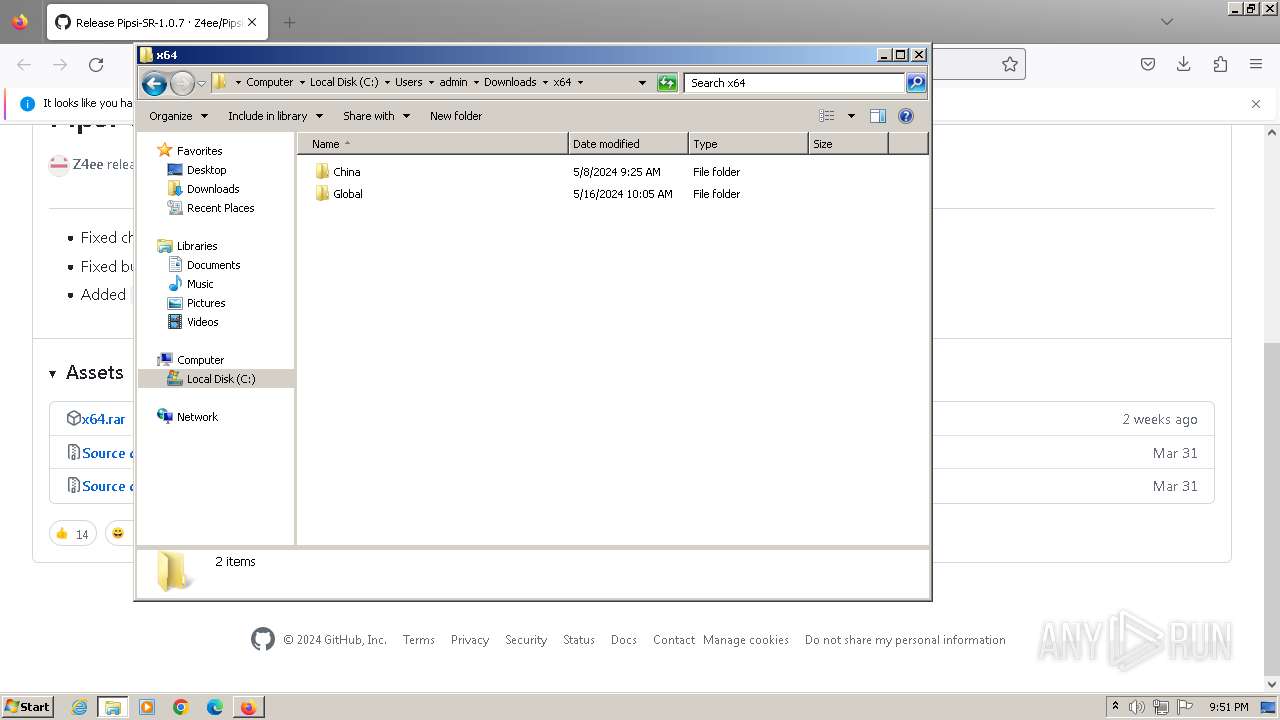The image size is (1280, 720).
Task: Open Firefox downloads arrow icon
Action: tap(1184, 64)
